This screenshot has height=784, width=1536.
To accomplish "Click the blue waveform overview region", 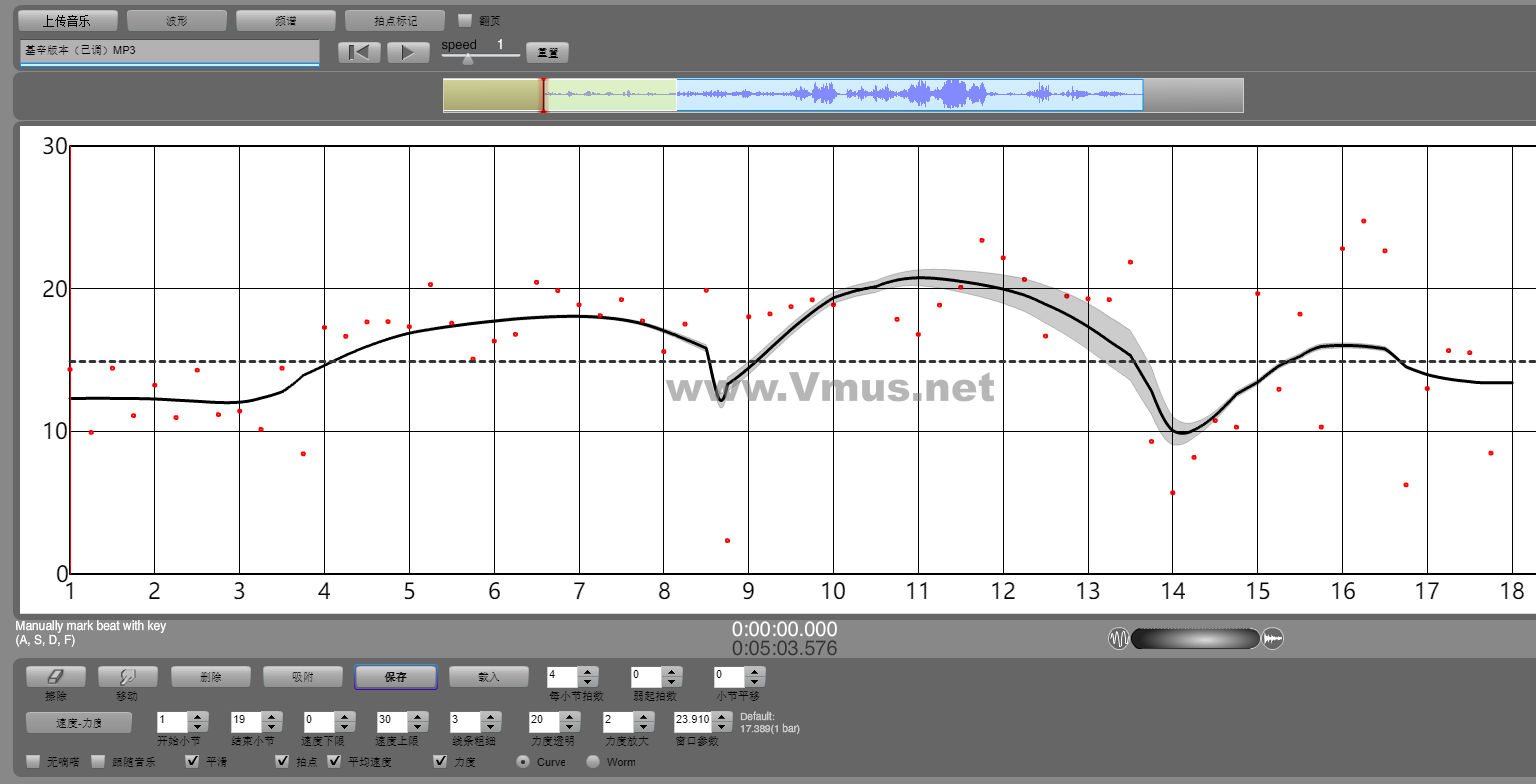I will (x=909, y=95).
